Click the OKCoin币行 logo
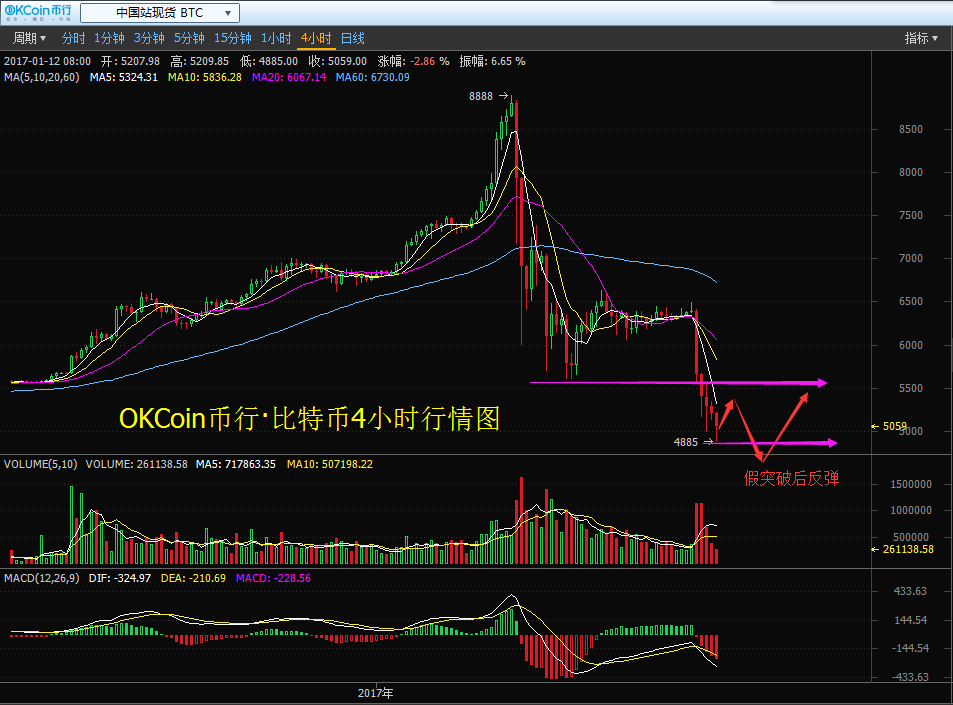 (38, 12)
